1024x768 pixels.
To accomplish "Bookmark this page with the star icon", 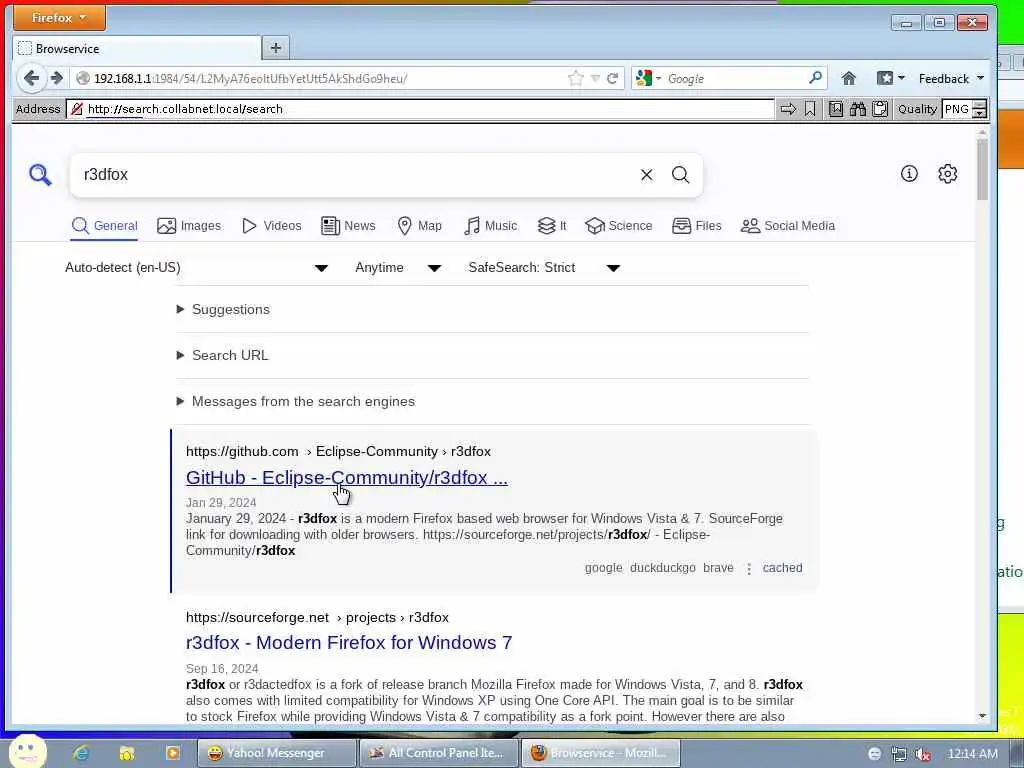I will 575,78.
